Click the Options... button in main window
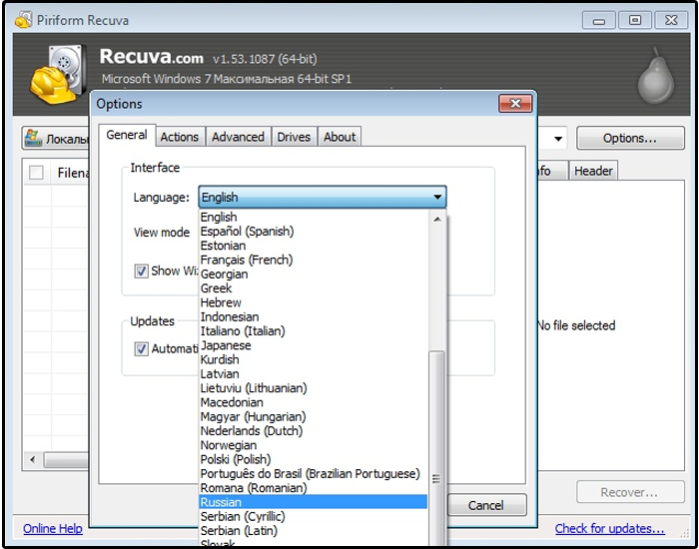Screen dimensions: 699x549 tap(630, 138)
